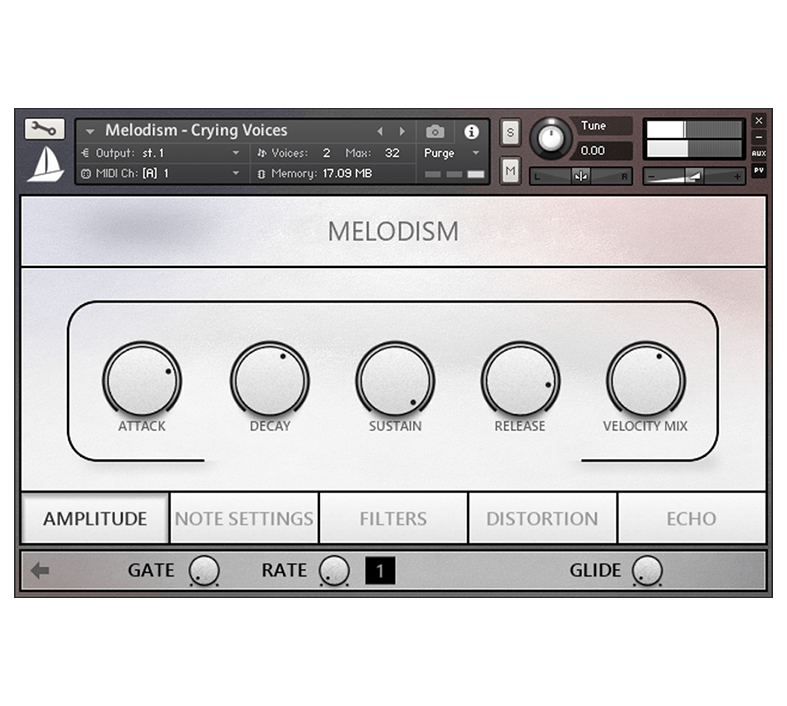Switch to the ECHO tab

[692, 518]
